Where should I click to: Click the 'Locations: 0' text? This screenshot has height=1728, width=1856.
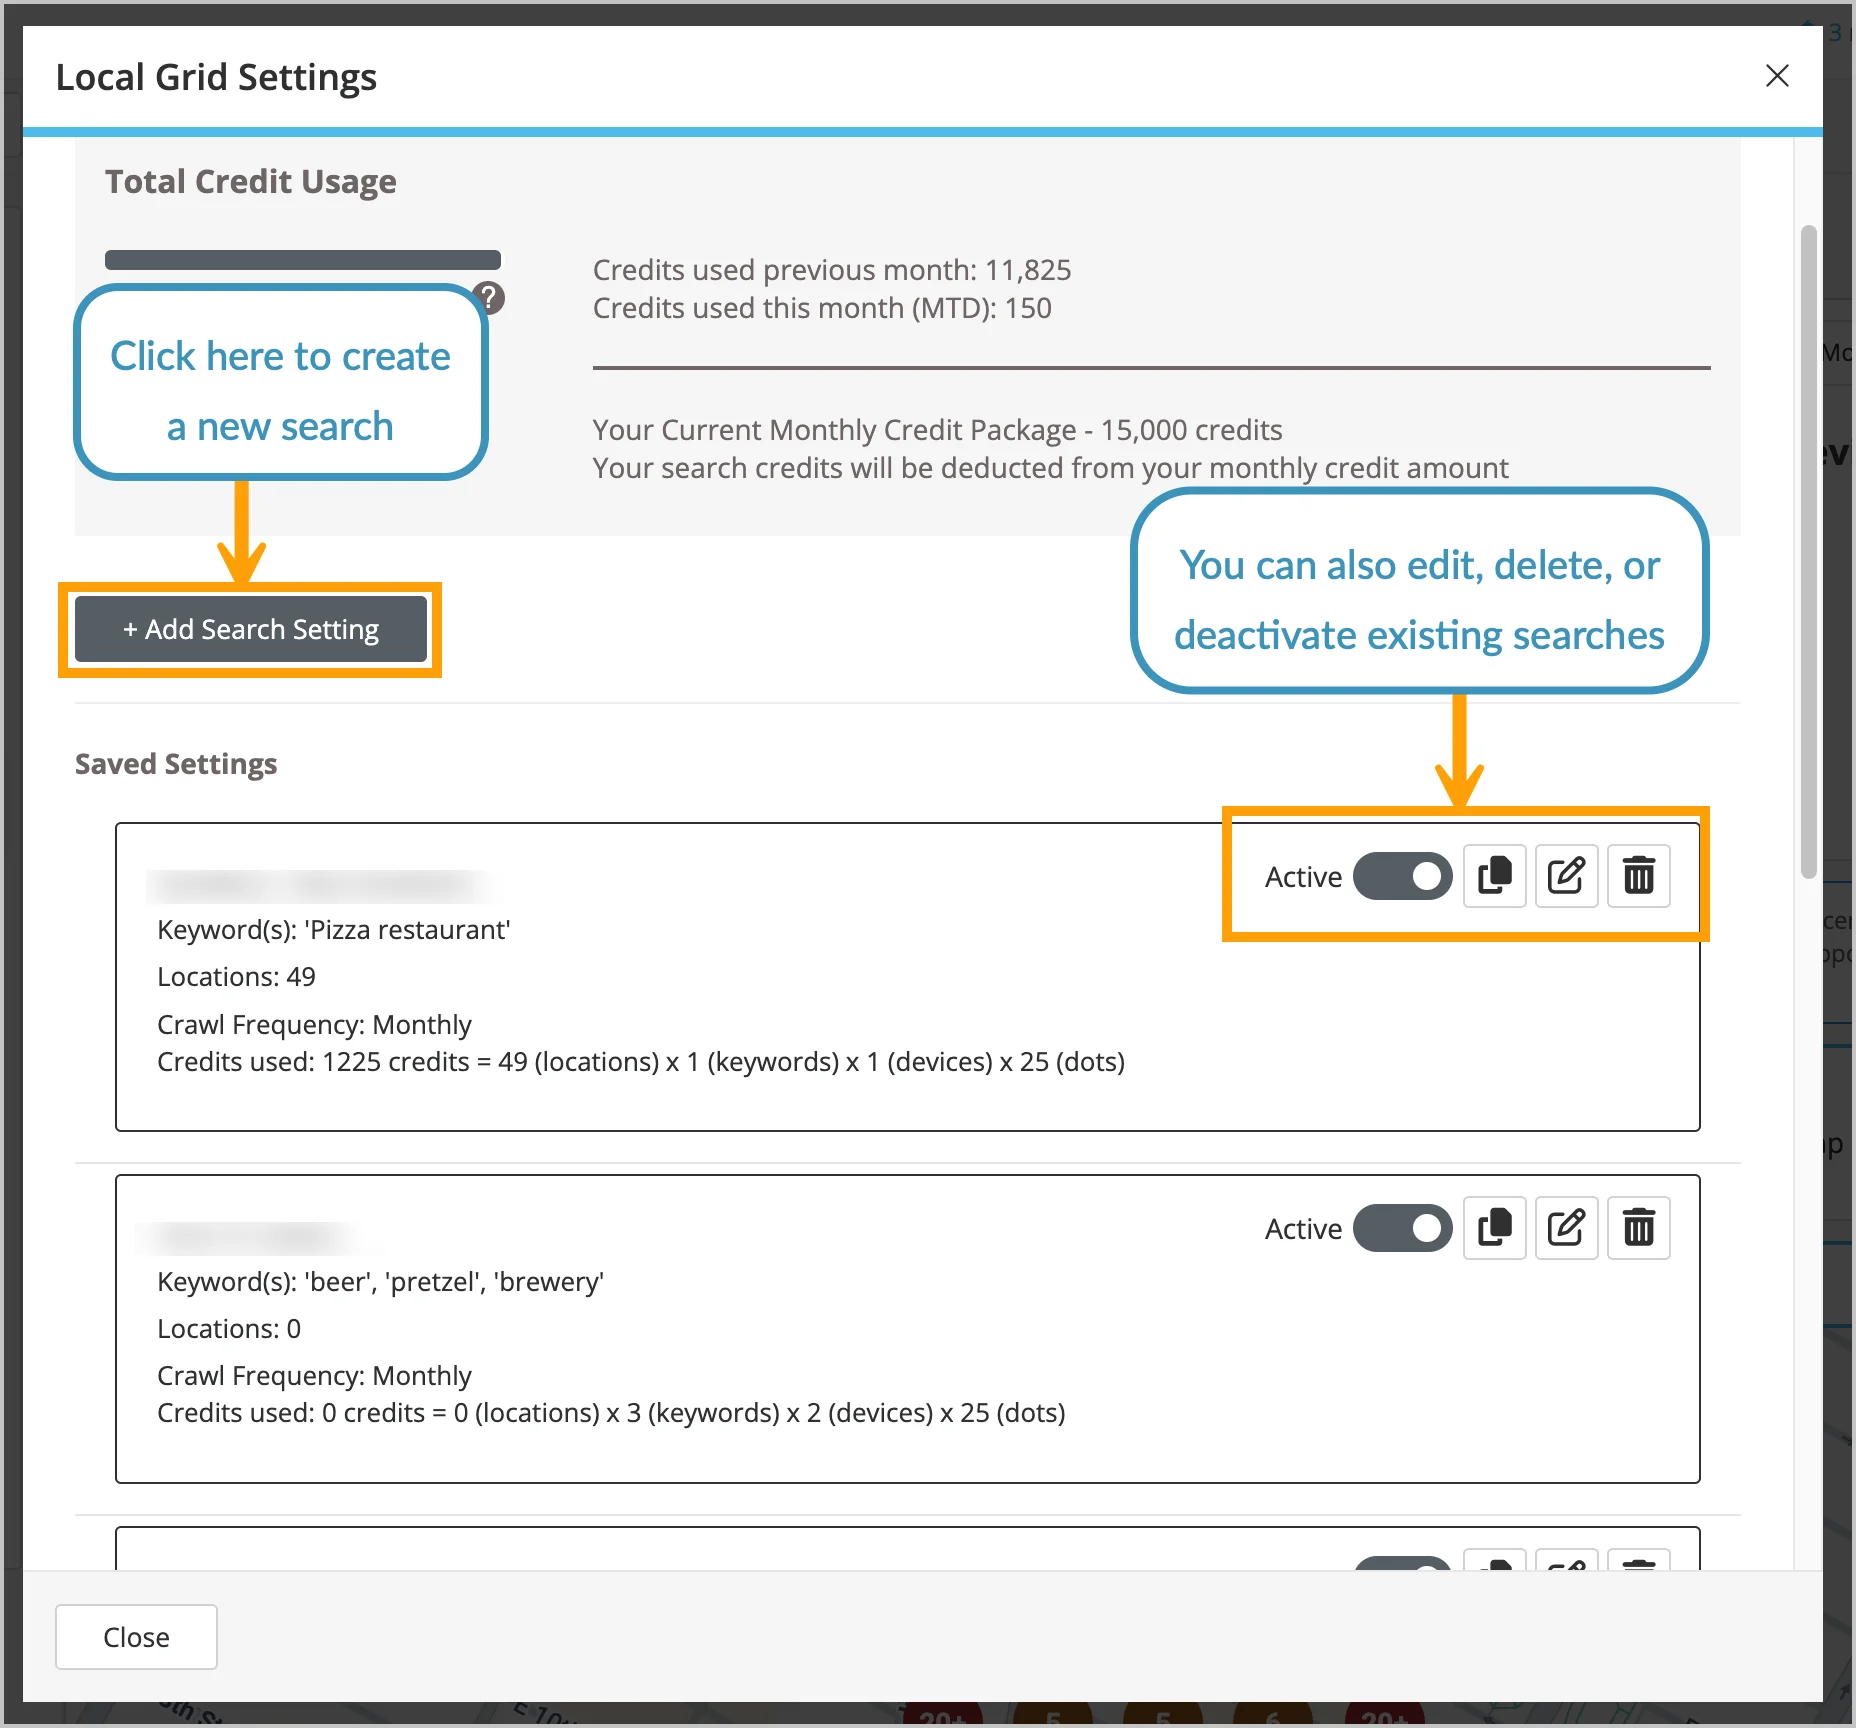[229, 1329]
